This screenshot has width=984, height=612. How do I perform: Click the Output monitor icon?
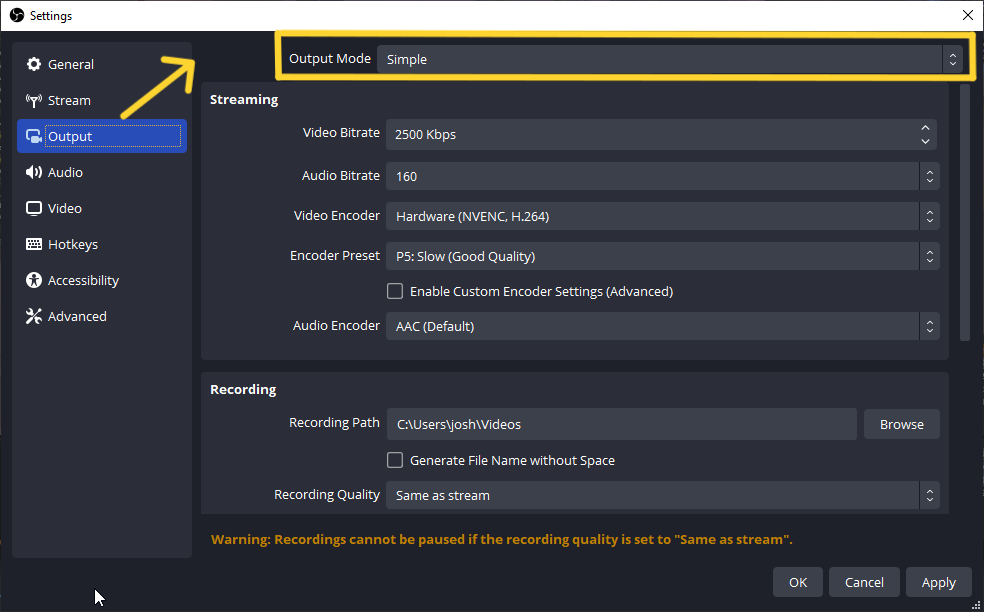coord(34,136)
